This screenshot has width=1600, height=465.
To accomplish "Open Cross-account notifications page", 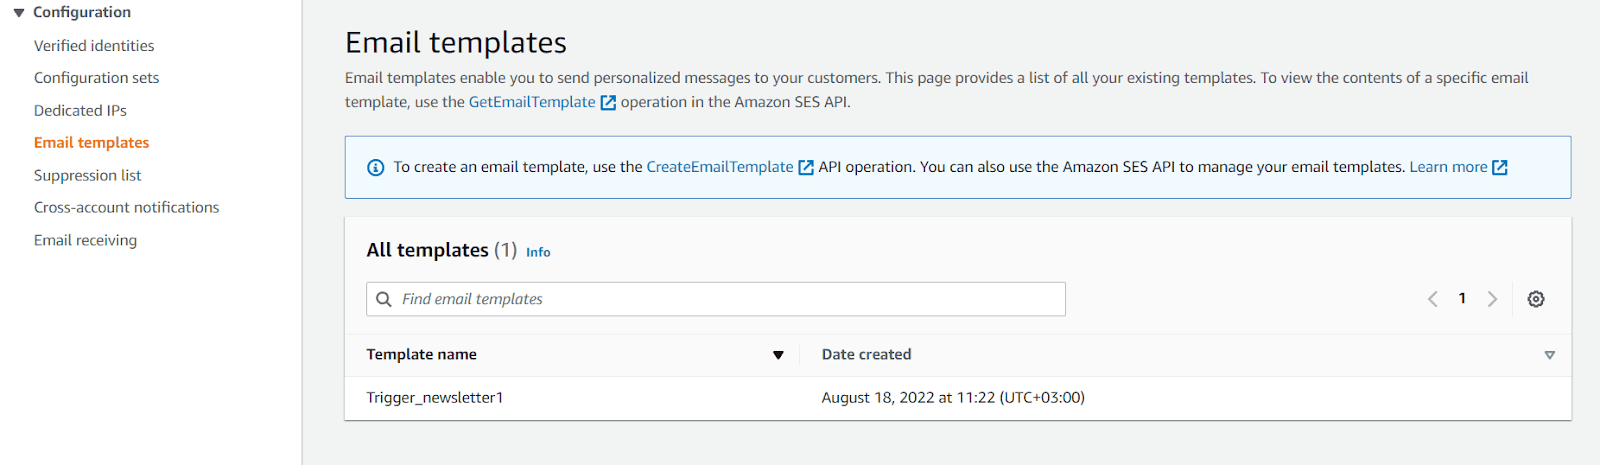I will [x=126, y=208].
